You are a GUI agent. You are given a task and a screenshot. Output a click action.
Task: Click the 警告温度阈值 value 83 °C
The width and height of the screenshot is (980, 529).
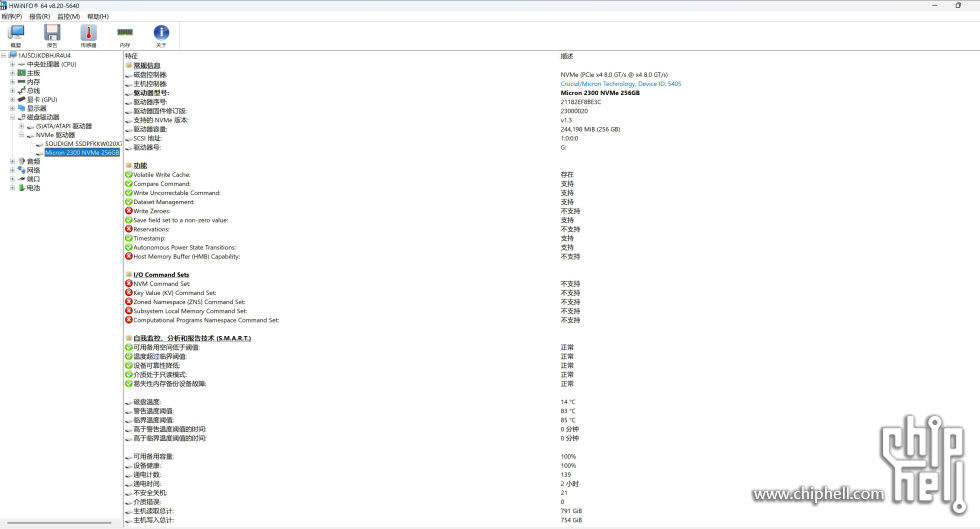click(x=568, y=411)
